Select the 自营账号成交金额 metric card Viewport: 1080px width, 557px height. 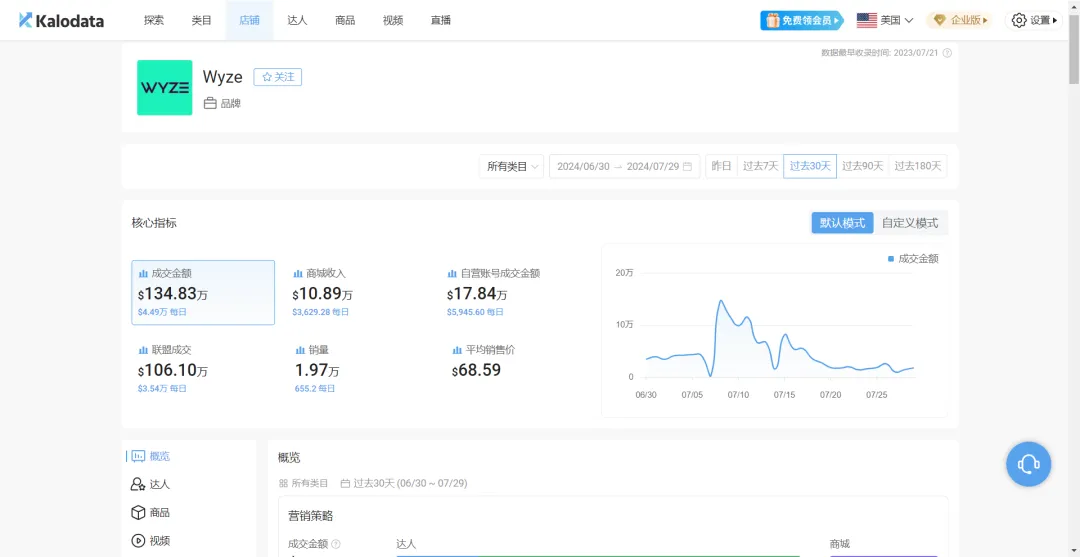point(512,293)
